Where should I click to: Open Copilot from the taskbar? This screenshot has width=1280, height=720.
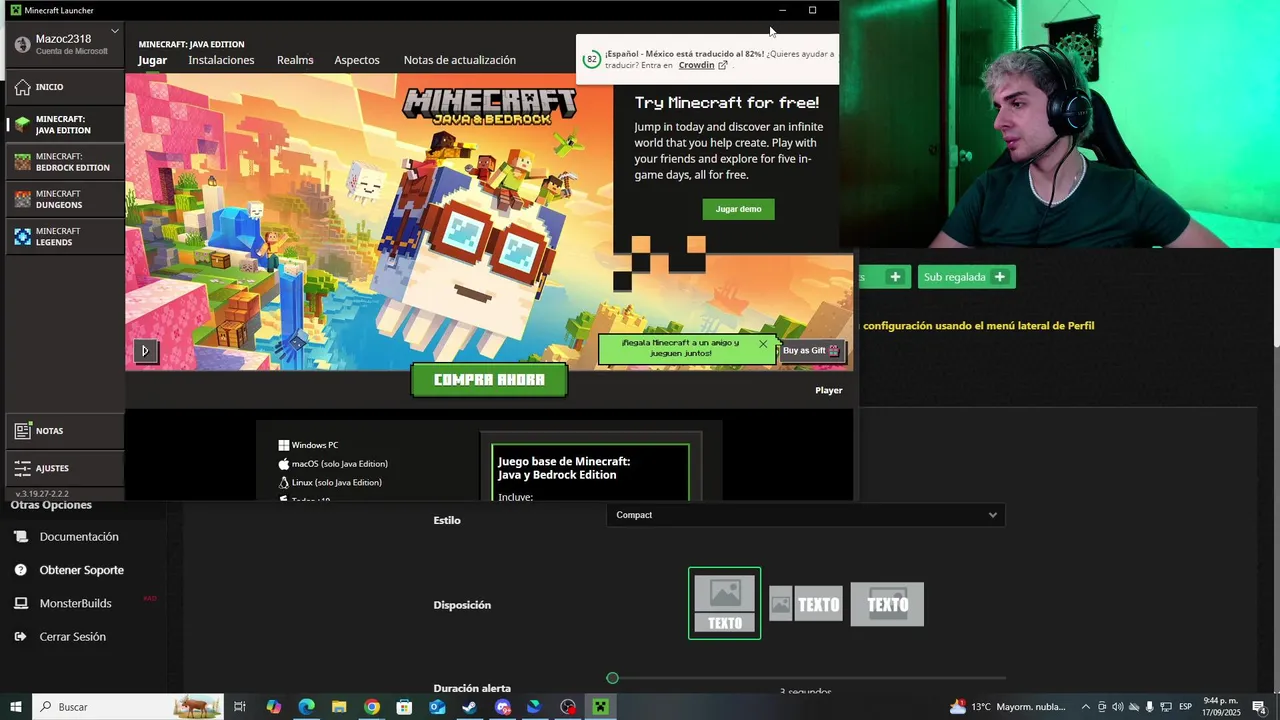274,707
